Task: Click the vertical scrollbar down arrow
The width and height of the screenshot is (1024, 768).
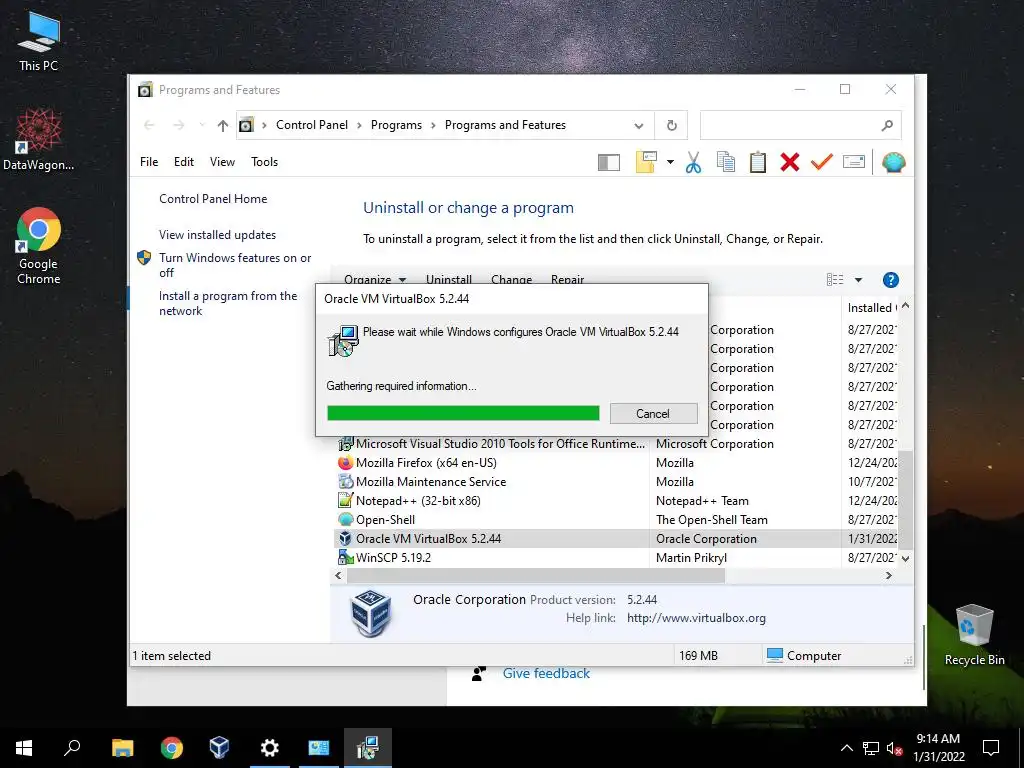Action: [905, 558]
